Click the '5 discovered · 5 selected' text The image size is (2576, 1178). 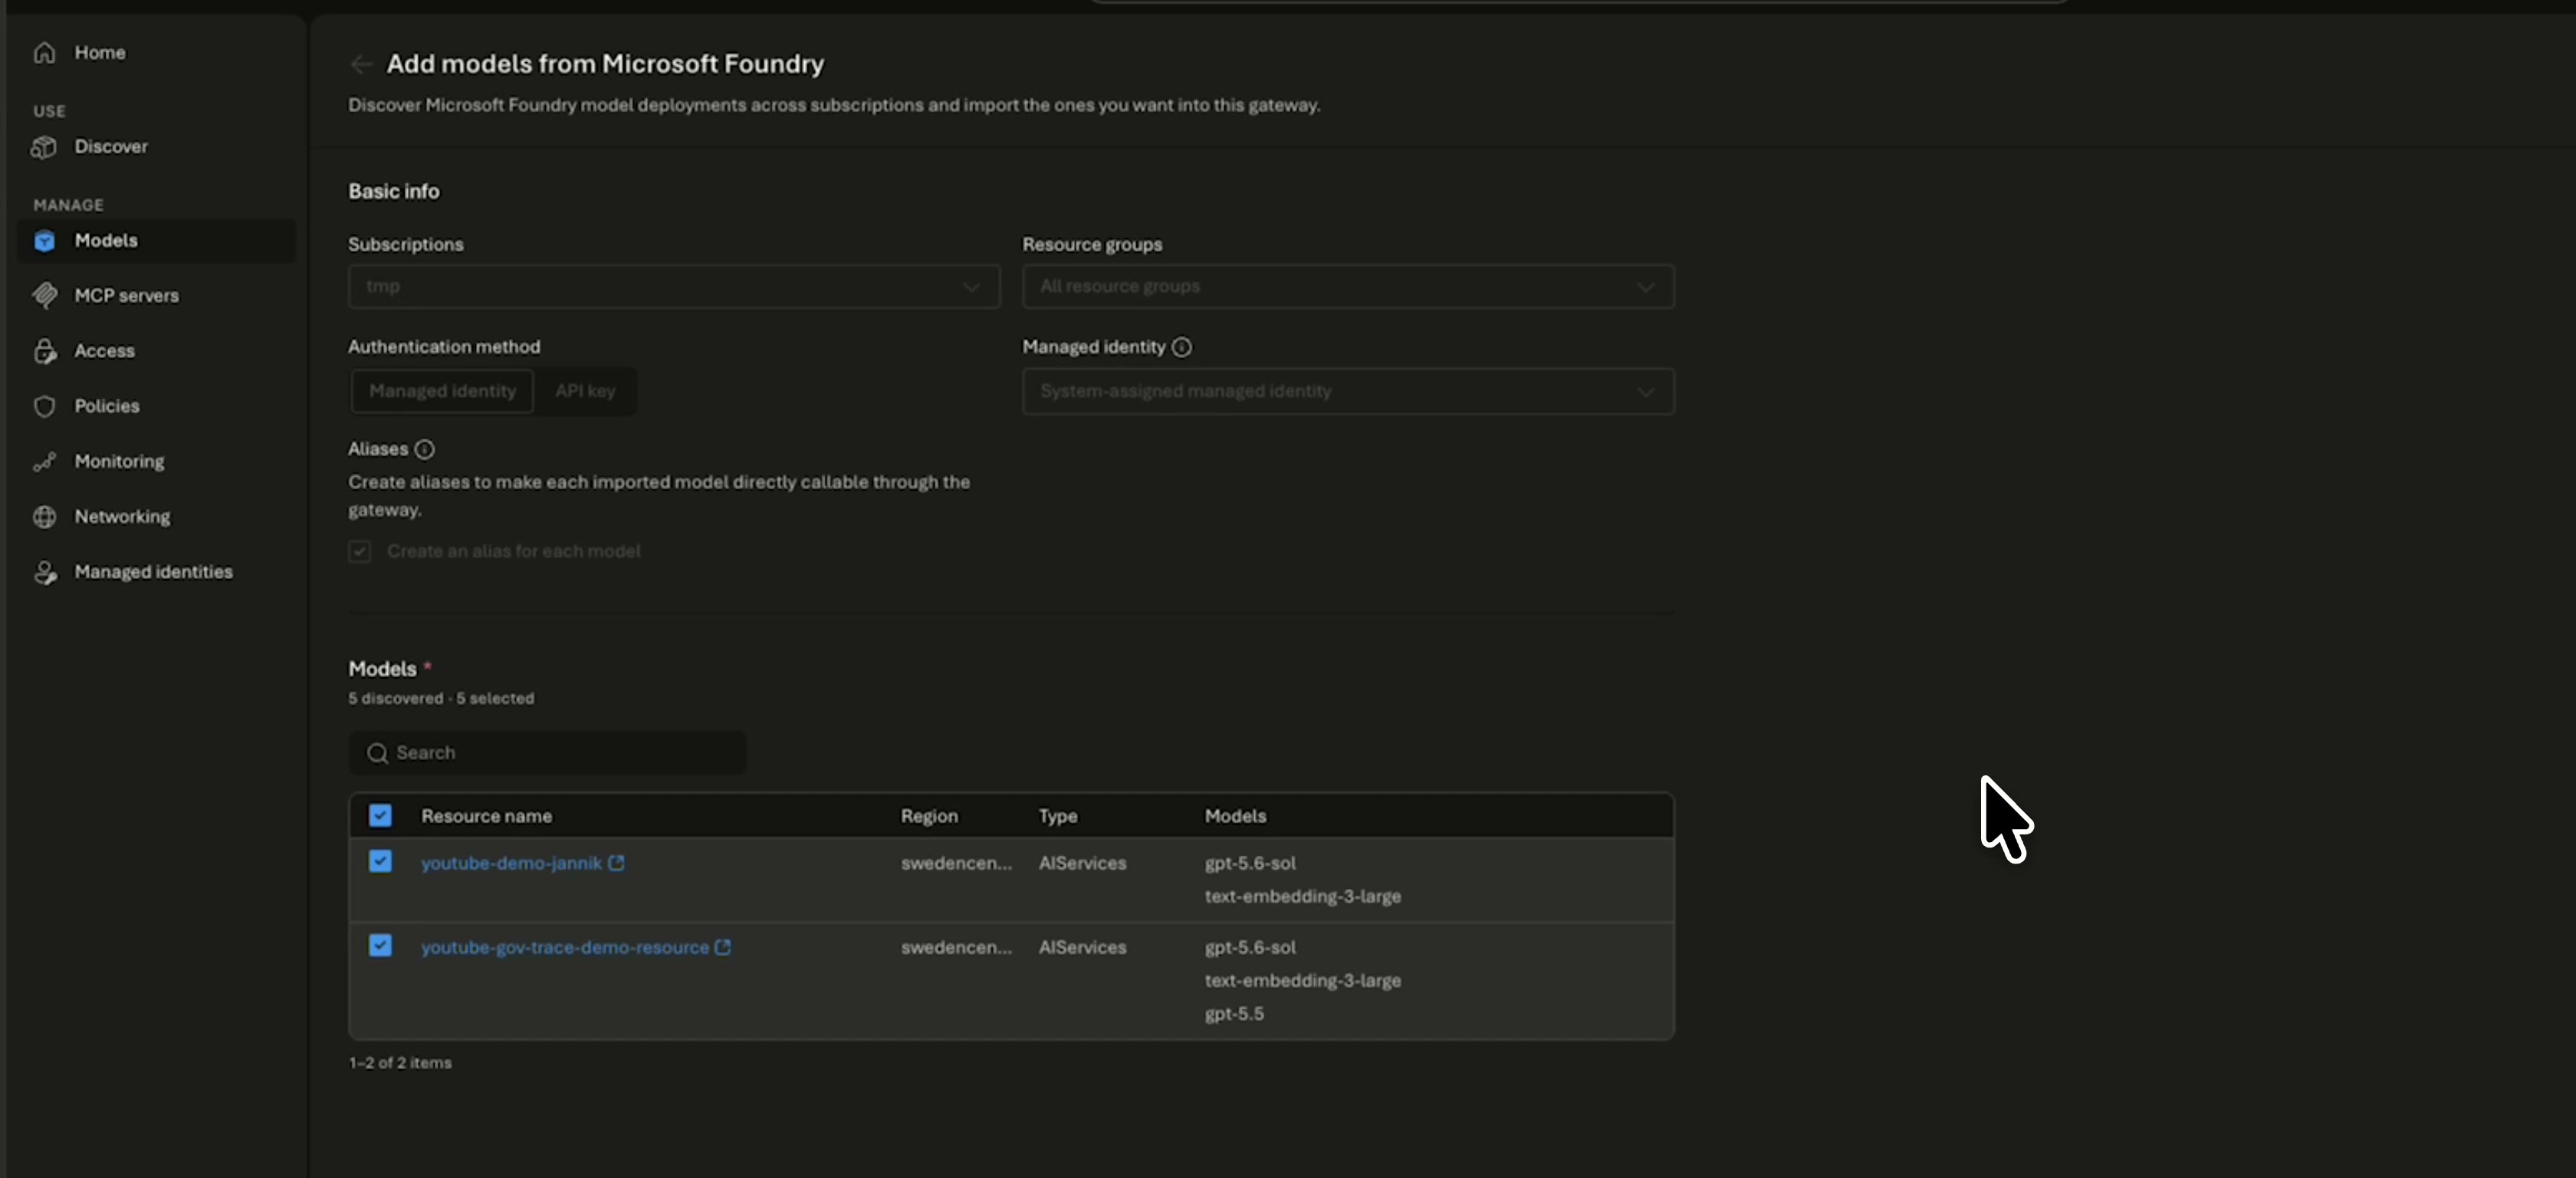coord(441,698)
